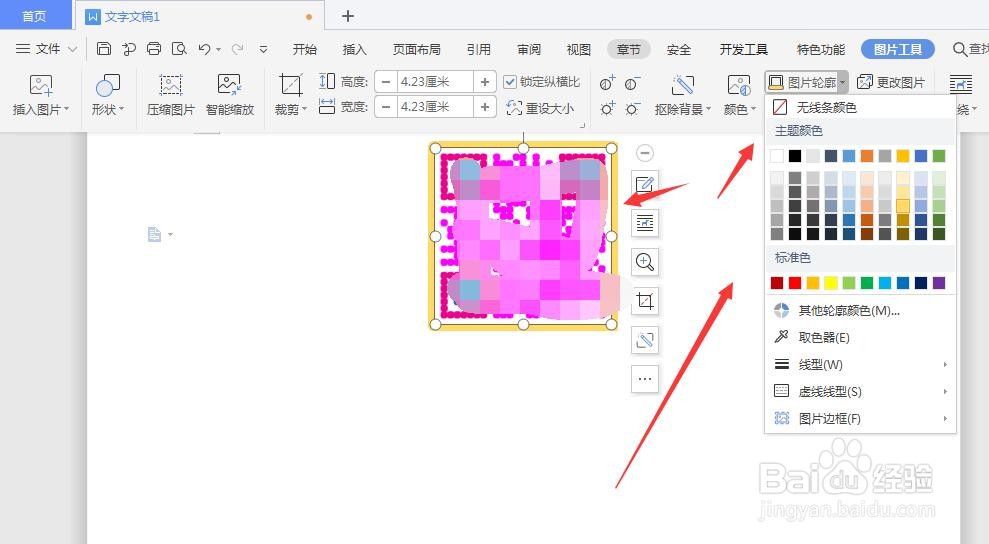Choose No Line Color (无线条颜色)
The image size is (989, 544).
pos(860,107)
